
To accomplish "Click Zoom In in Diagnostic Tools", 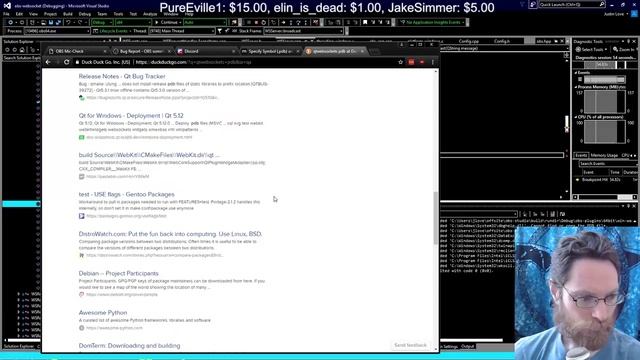I will coord(624,49).
